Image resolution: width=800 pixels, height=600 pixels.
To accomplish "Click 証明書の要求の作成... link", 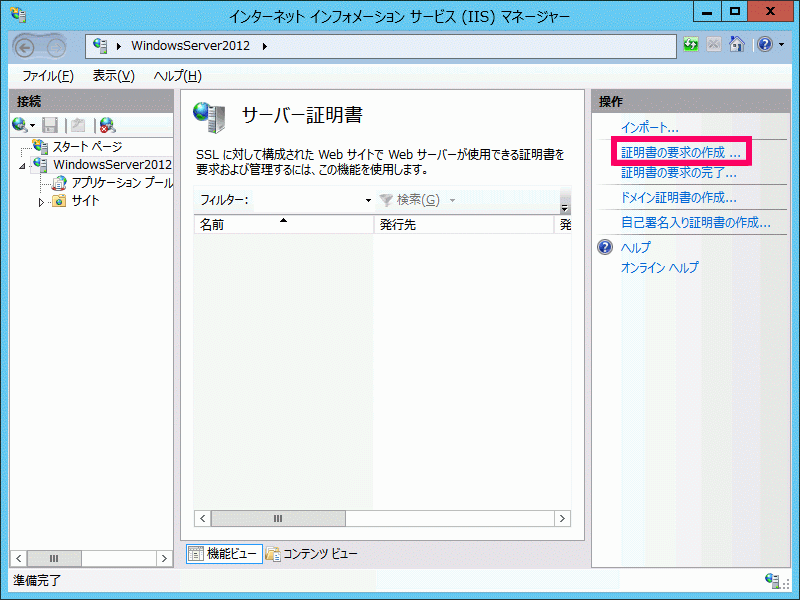I will pyautogui.click(x=681, y=152).
